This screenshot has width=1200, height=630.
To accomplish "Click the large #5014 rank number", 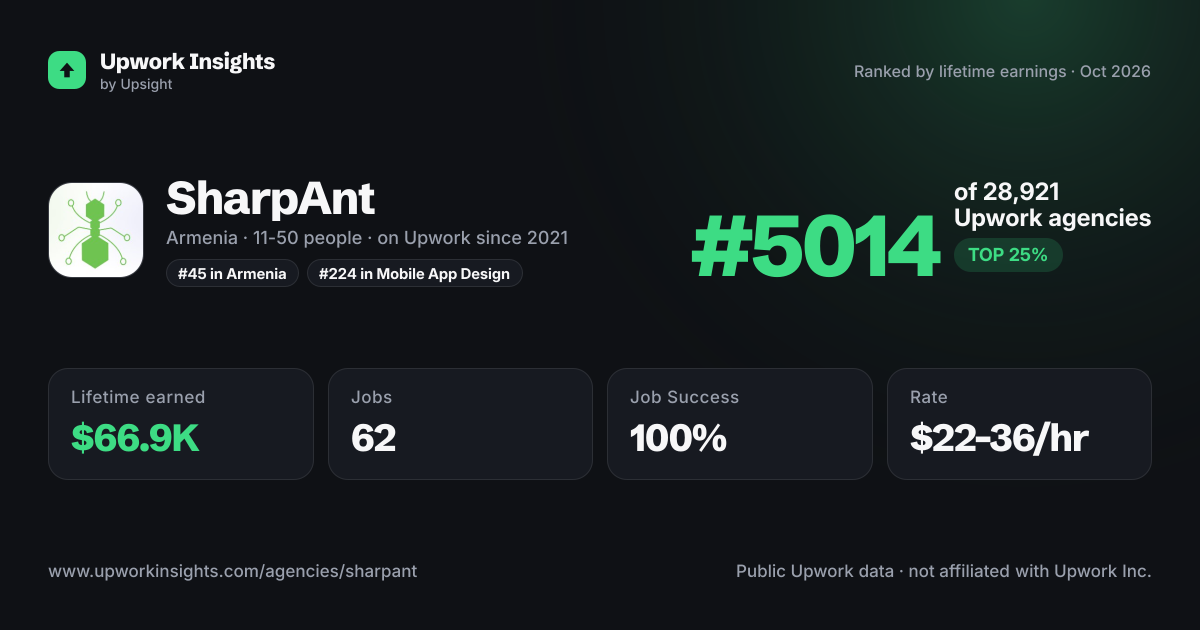I will point(816,248).
